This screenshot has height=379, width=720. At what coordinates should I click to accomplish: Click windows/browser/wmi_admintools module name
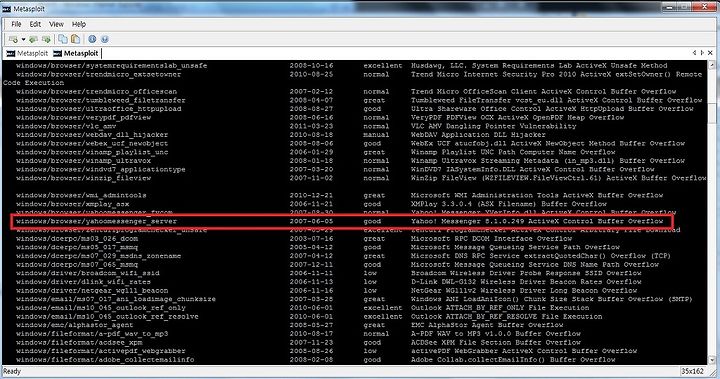point(81,195)
